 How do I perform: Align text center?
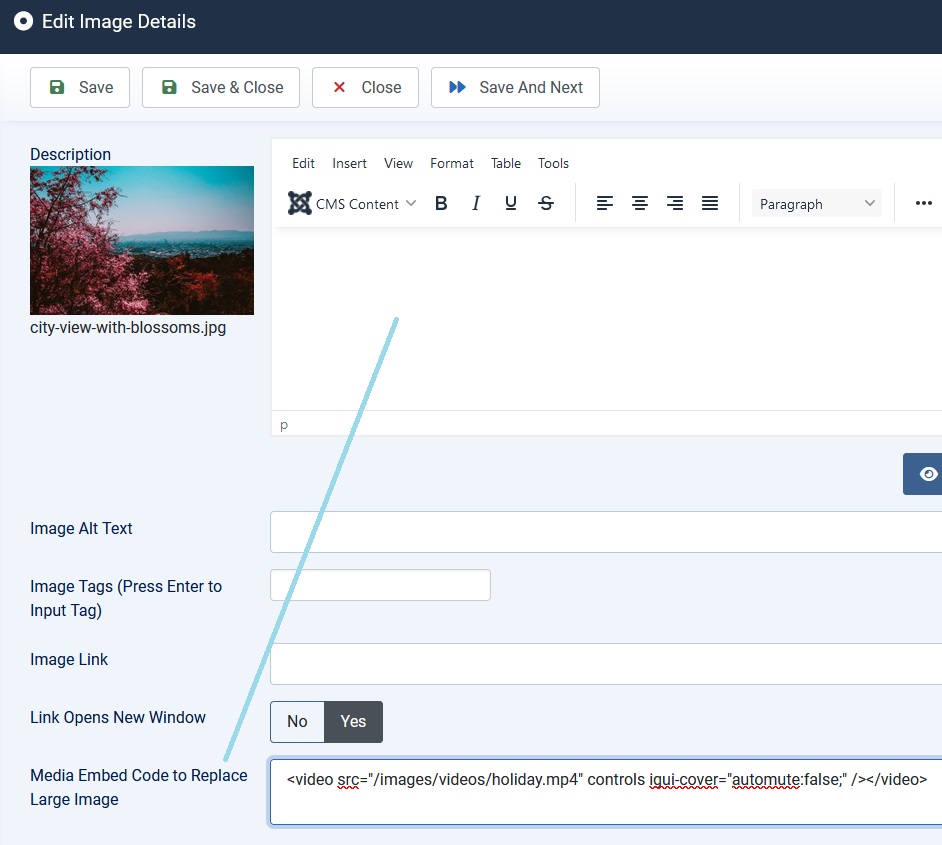coord(640,204)
